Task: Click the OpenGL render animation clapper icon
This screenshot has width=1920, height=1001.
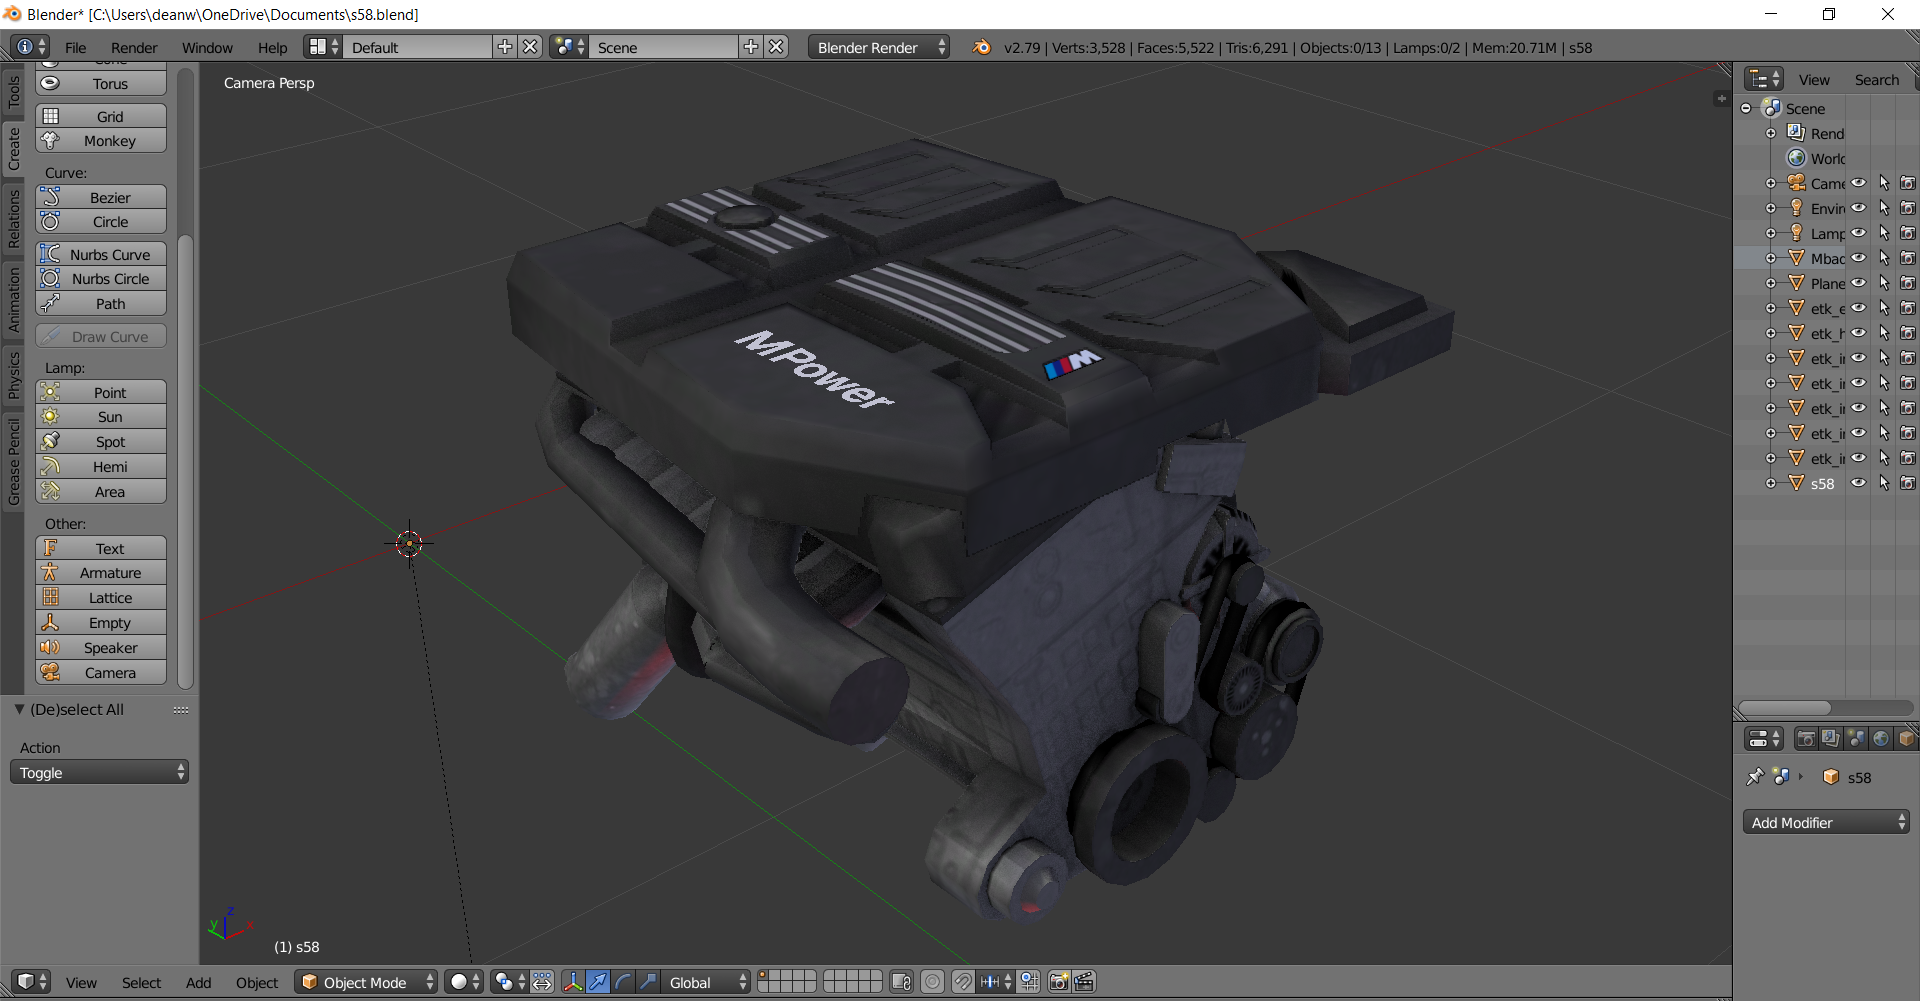Action: click(x=1084, y=982)
